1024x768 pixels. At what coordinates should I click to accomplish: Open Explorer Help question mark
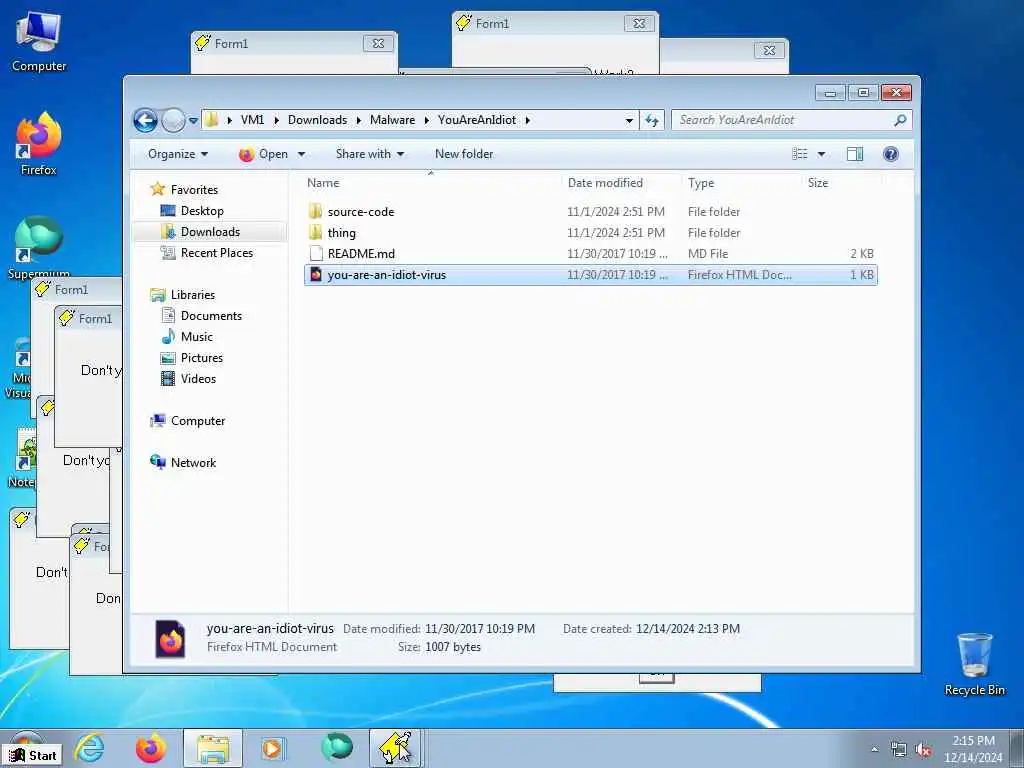click(891, 154)
